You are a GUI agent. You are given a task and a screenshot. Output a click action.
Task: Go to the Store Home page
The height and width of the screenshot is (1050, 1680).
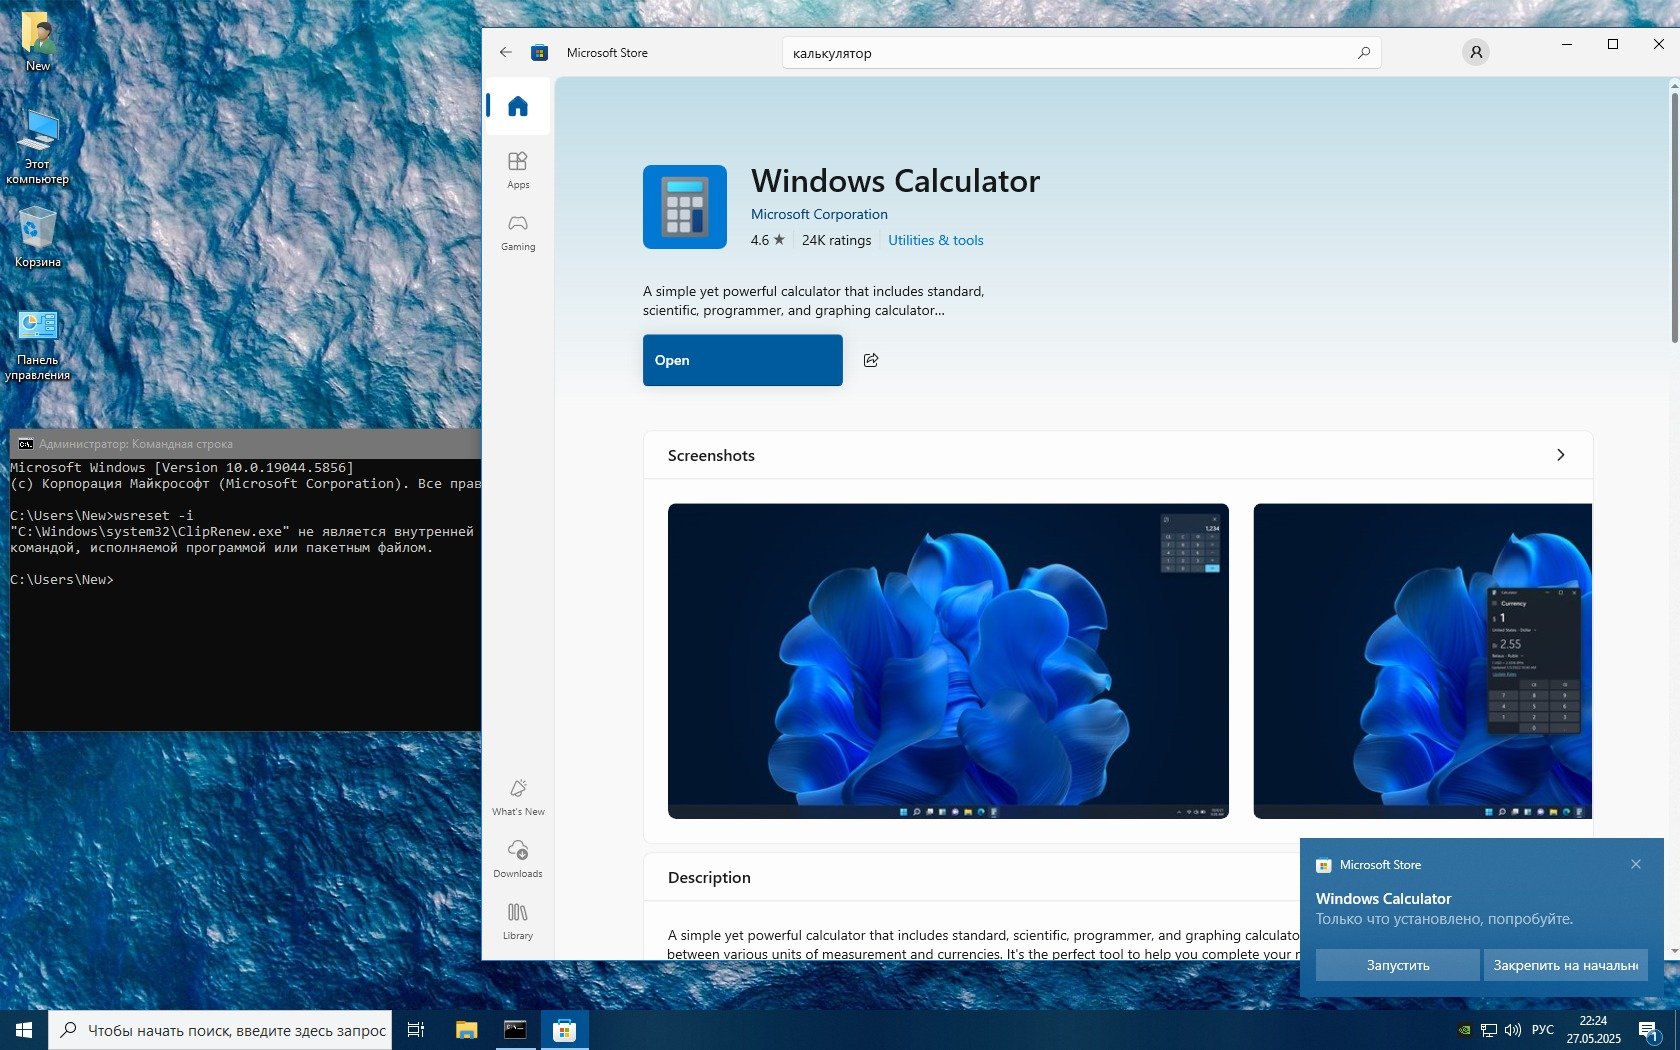coord(517,106)
